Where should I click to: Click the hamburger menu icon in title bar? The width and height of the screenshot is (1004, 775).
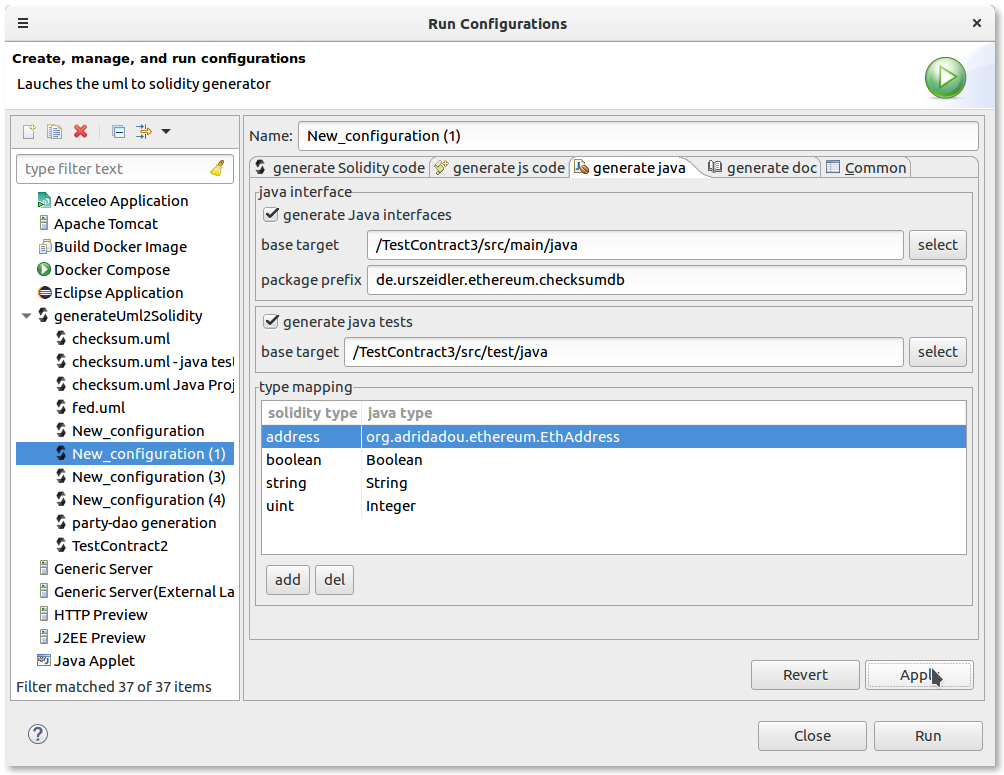23,24
